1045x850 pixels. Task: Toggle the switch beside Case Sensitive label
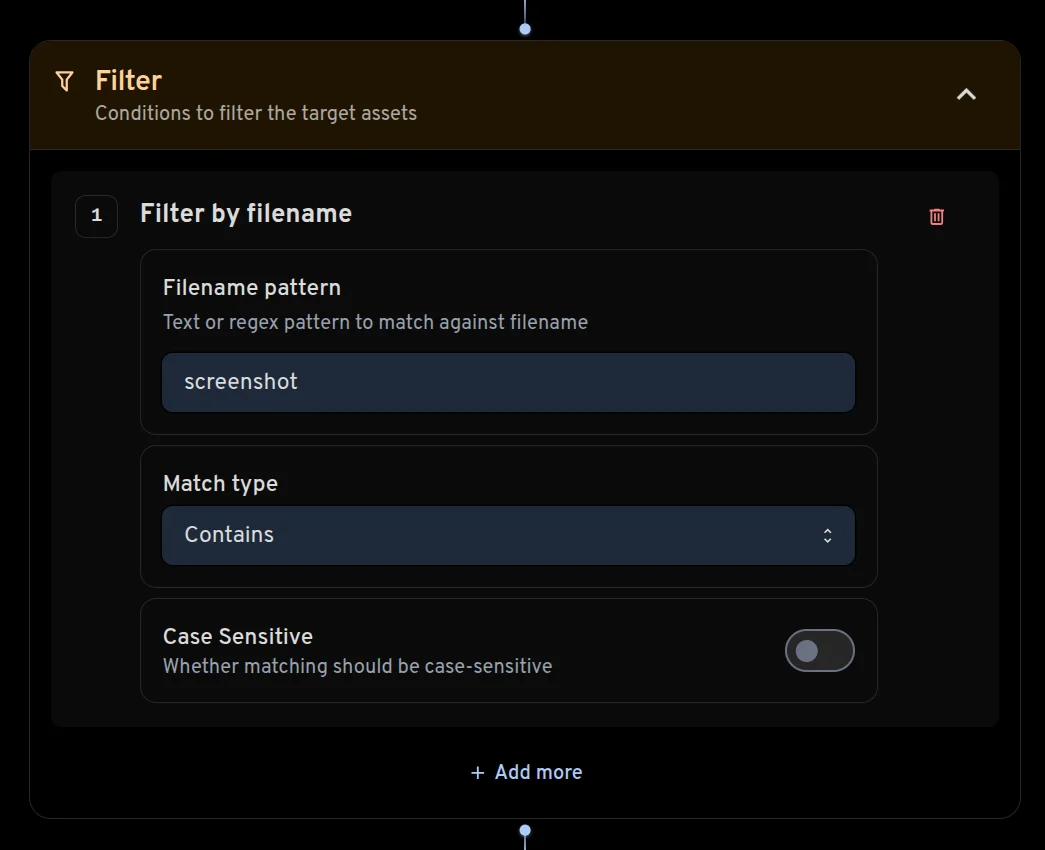click(819, 650)
